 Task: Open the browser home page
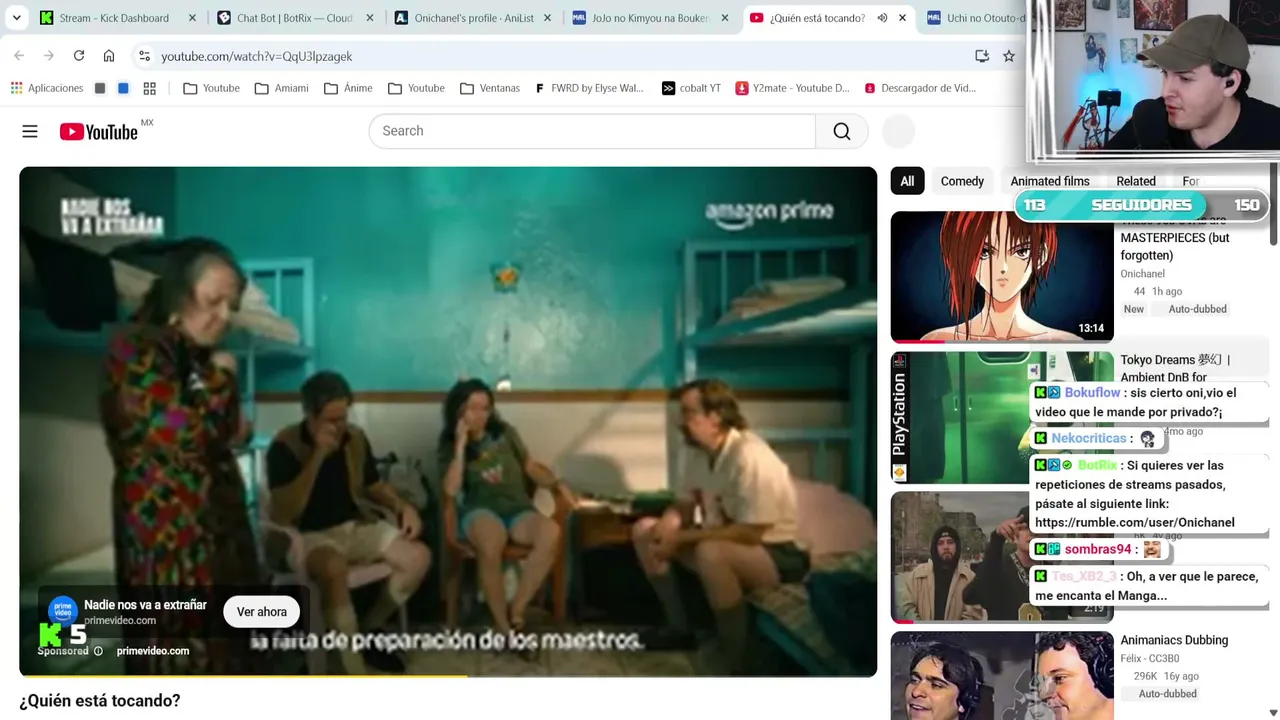point(109,56)
